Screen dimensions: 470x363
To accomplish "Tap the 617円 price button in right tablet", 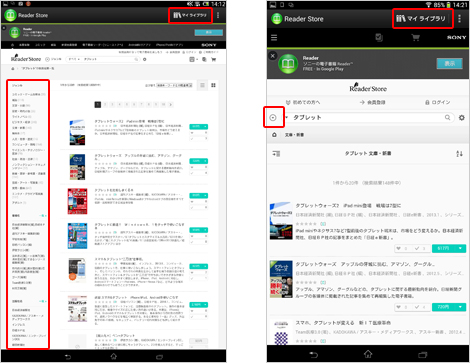I will (443, 248).
